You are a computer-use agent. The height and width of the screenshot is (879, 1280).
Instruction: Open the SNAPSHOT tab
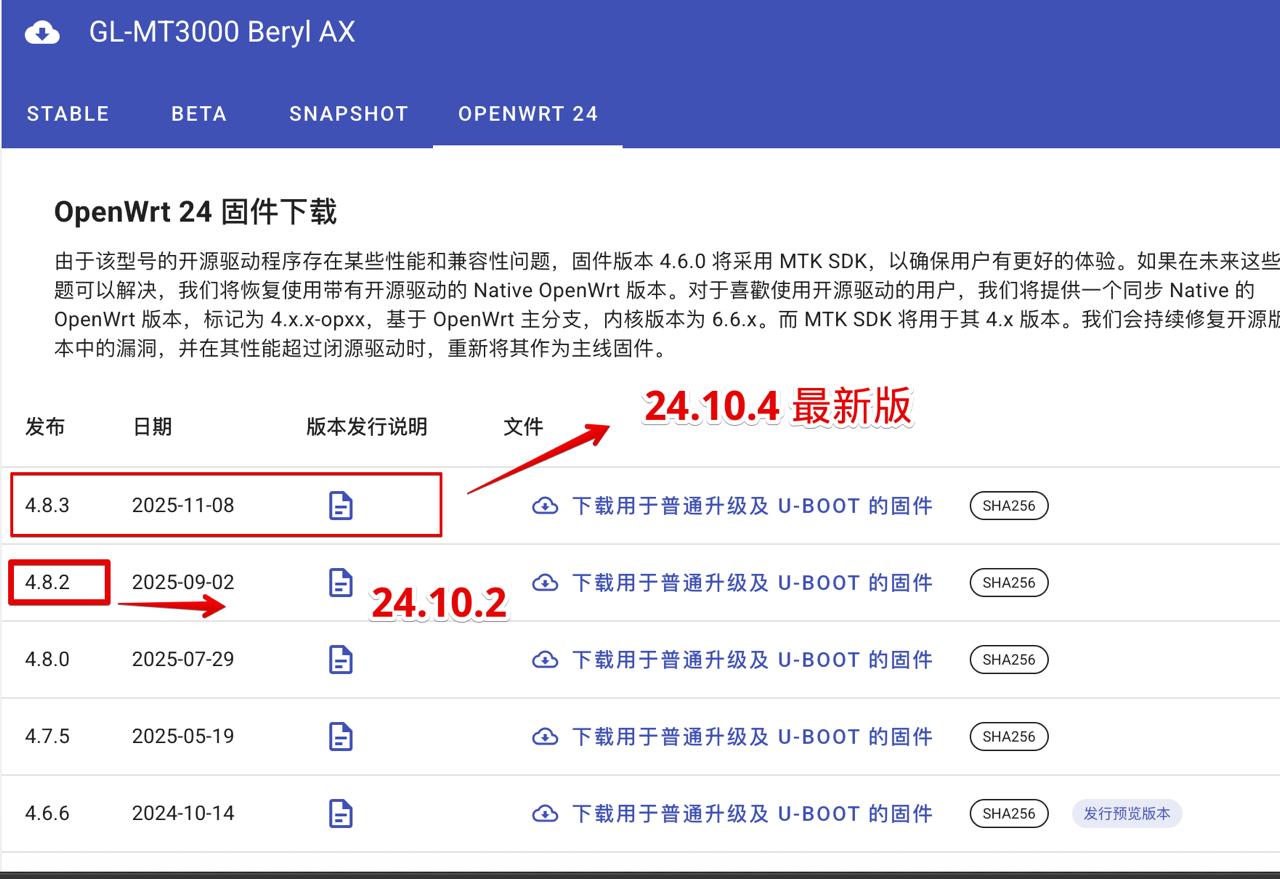coord(349,114)
